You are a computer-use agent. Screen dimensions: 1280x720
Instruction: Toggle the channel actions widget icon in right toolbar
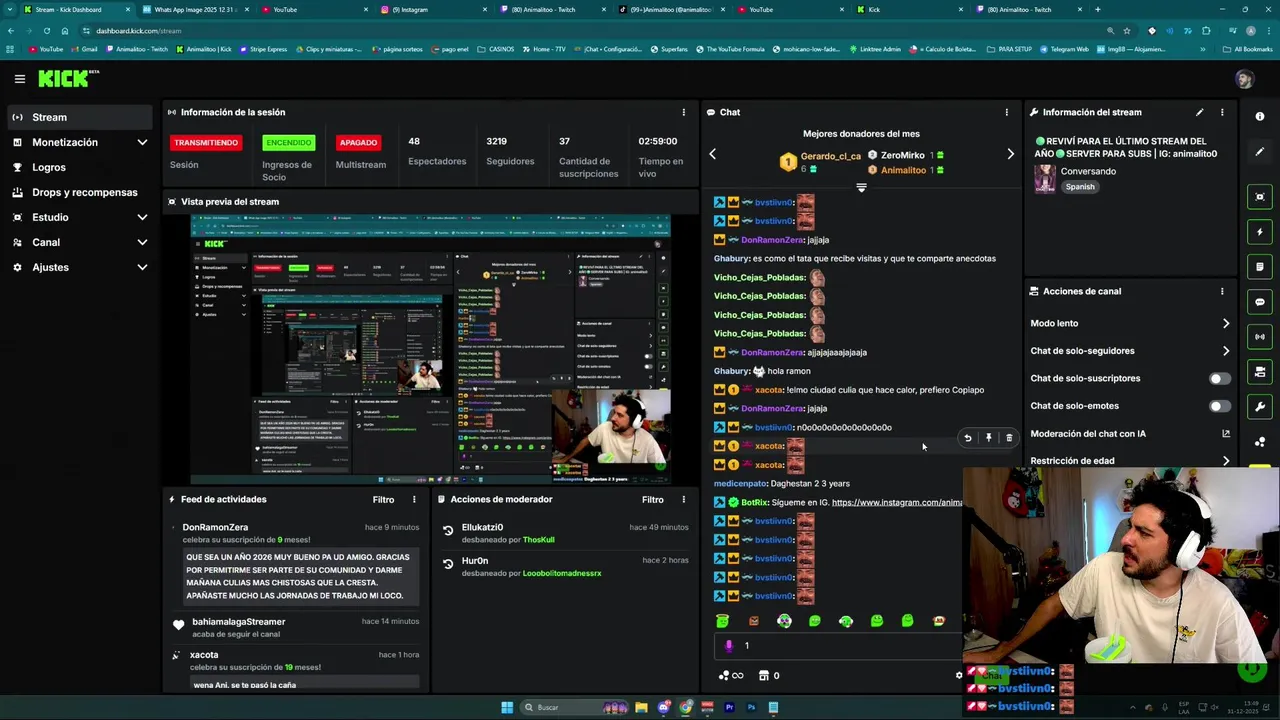[1260, 372]
